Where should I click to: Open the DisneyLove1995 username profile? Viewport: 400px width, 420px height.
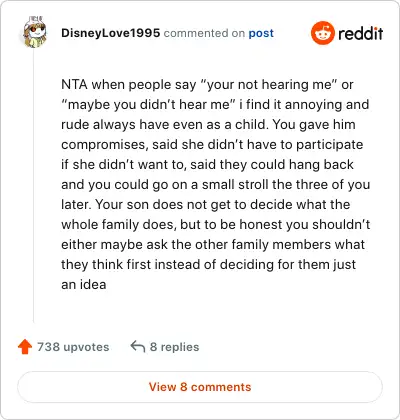111,33
